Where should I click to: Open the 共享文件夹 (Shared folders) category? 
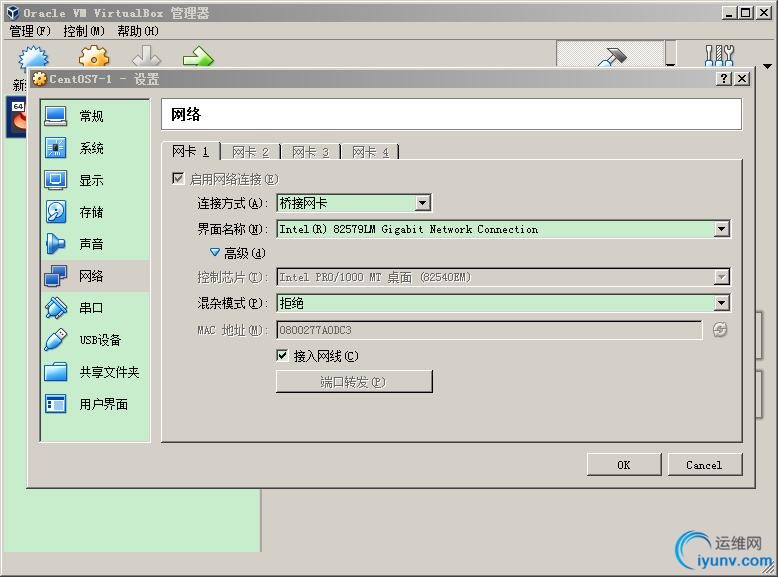95,372
